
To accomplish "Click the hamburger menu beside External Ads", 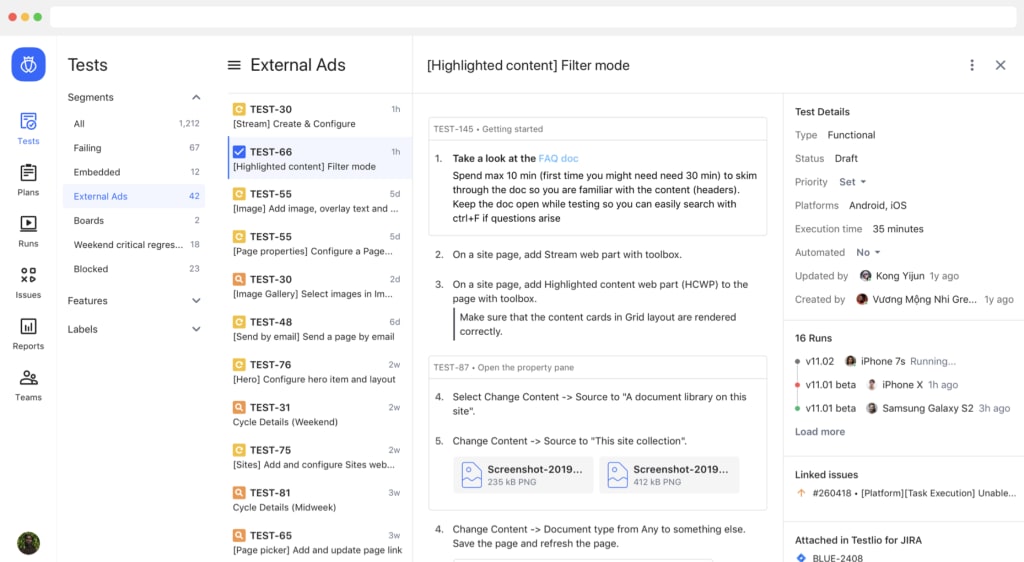I will 234,65.
